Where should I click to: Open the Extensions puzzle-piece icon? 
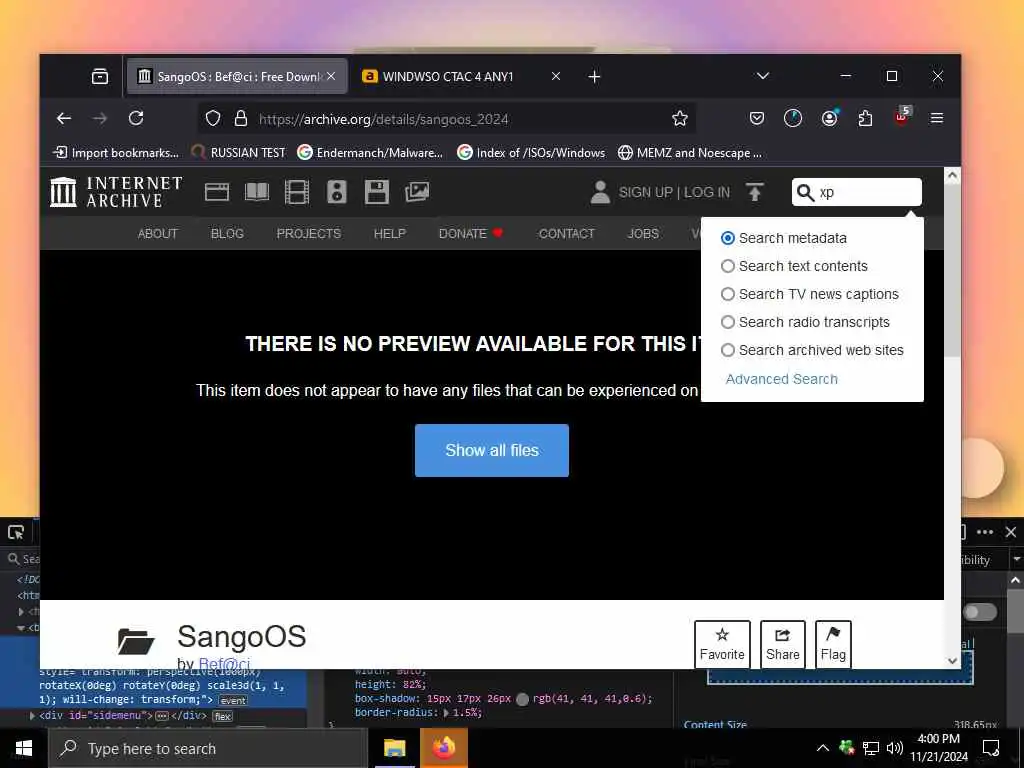point(865,118)
